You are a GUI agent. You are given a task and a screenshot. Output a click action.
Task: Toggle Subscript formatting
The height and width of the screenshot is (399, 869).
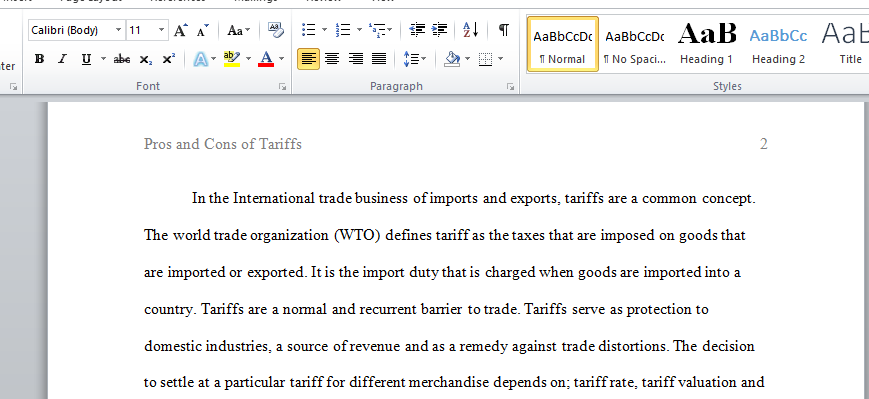point(146,59)
